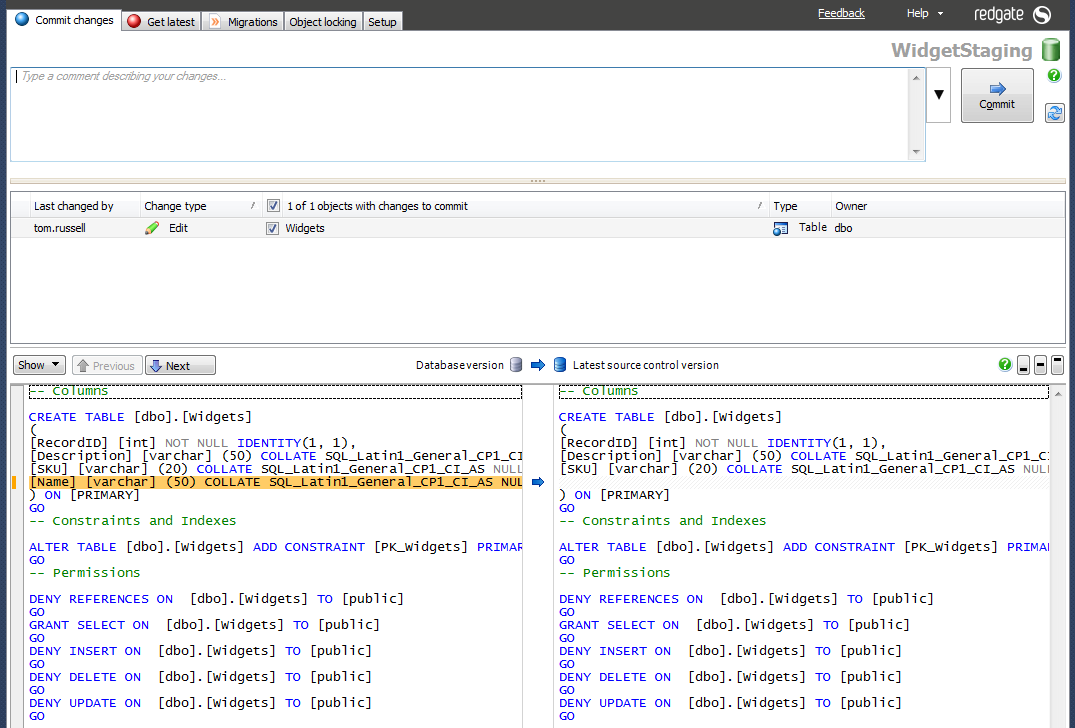The width and height of the screenshot is (1075, 728).
Task: Select the tom.russell cell
Action: (60, 228)
